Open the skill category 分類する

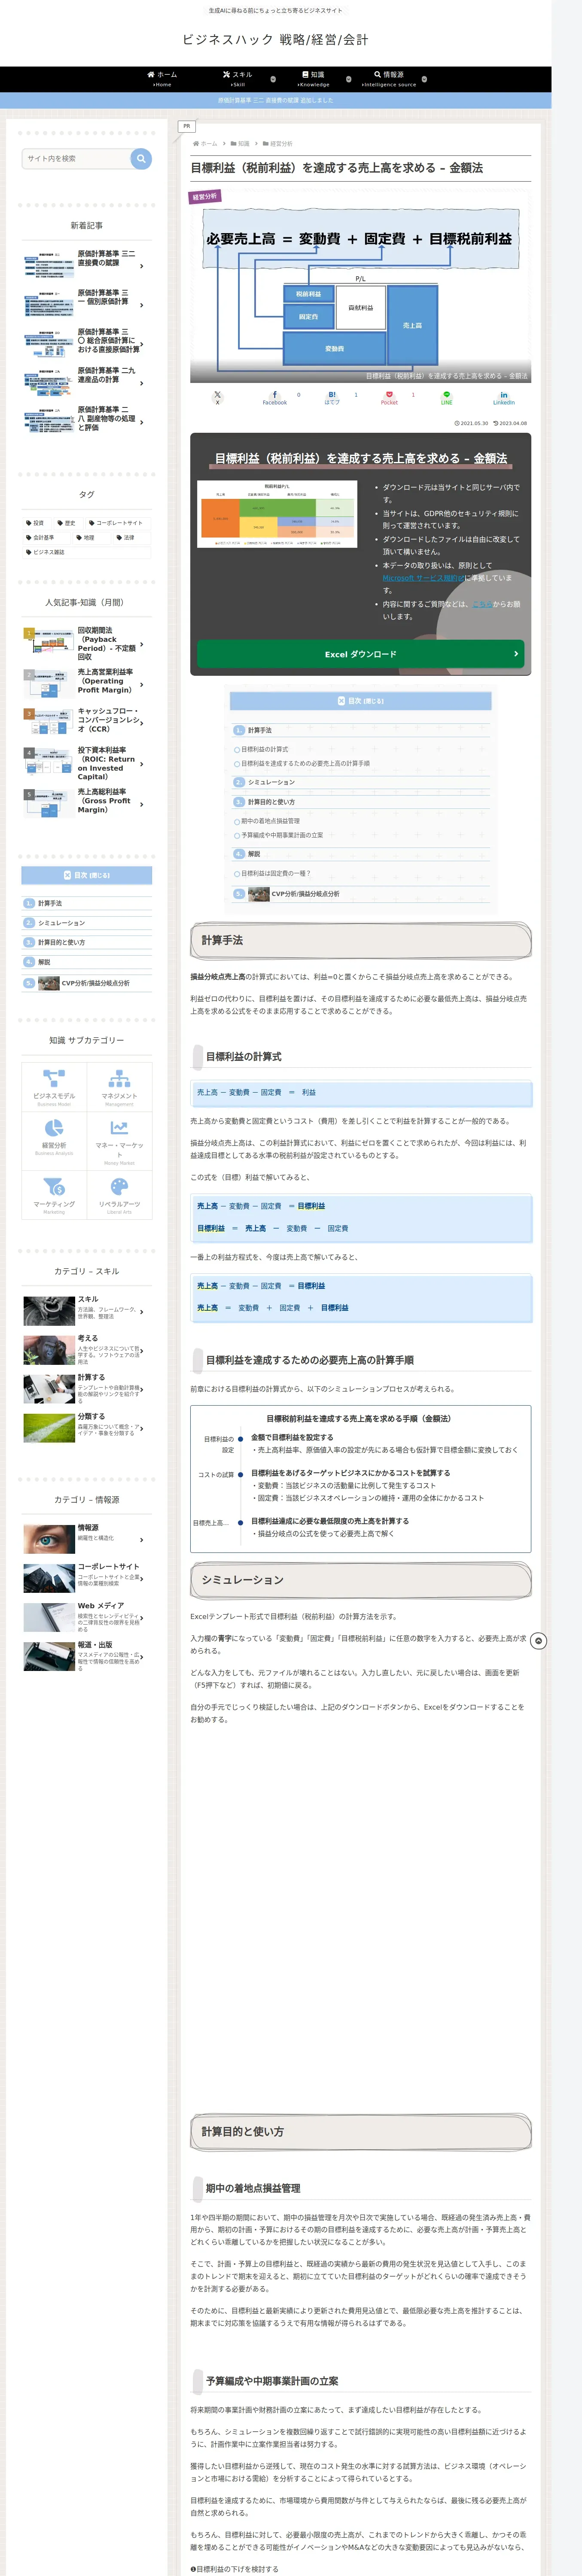[x=87, y=1428]
